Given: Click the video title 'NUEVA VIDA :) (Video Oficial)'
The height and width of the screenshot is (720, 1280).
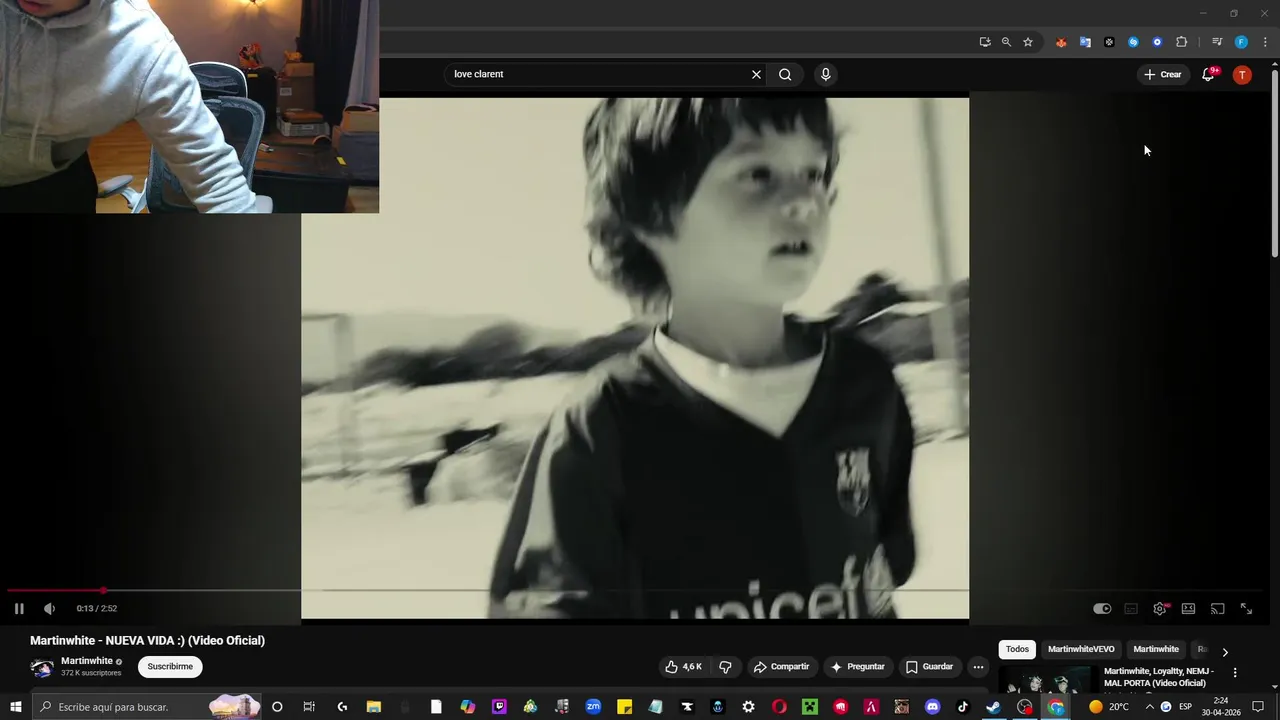Looking at the screenshot, I should 147,640.
